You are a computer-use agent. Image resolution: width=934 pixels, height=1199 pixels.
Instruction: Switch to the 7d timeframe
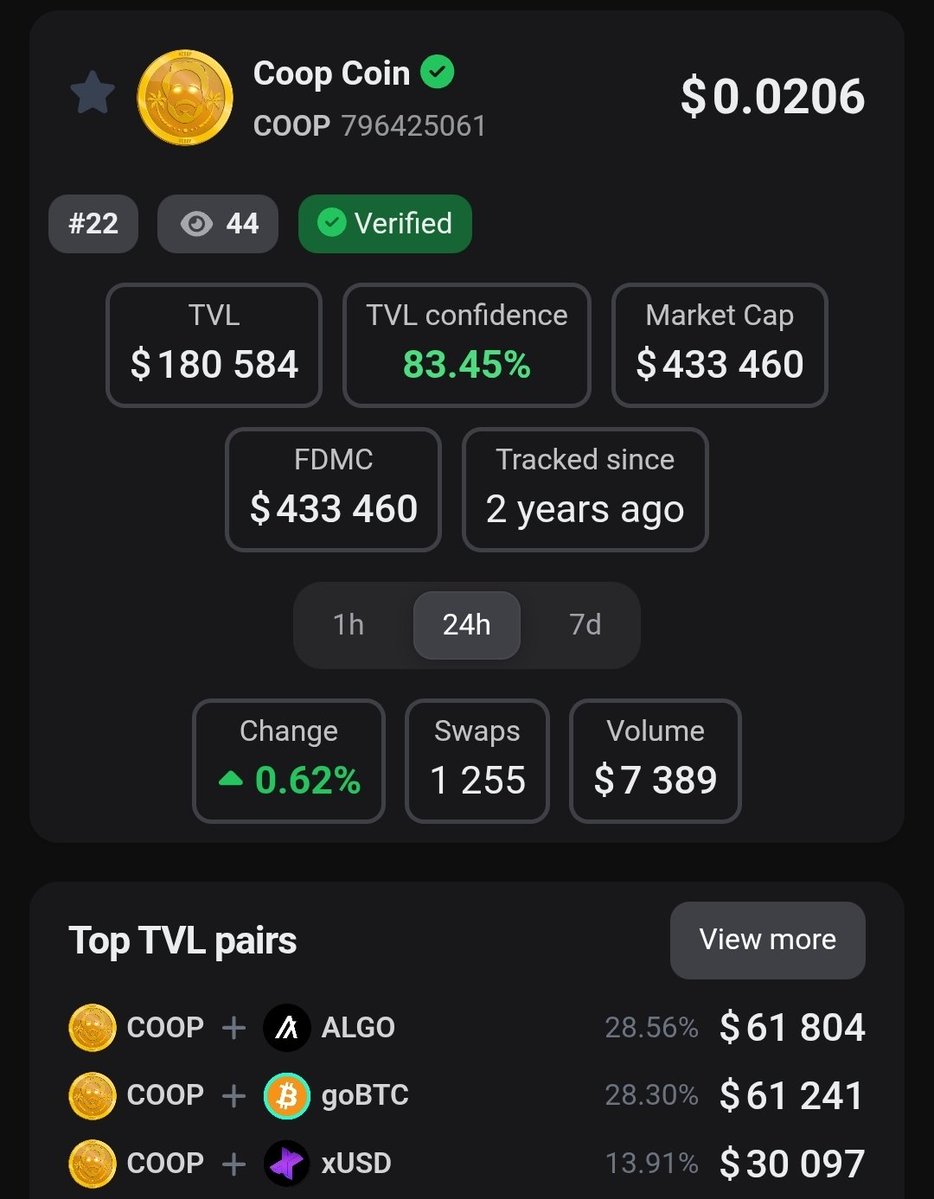pos(585,625)
